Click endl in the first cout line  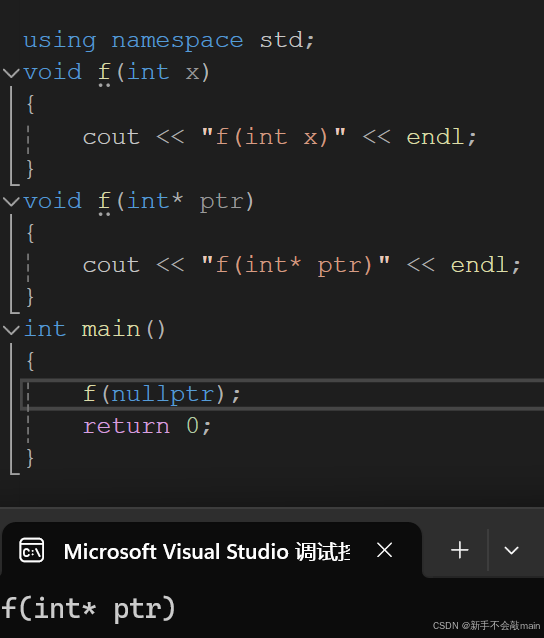[x=435, y=137]
